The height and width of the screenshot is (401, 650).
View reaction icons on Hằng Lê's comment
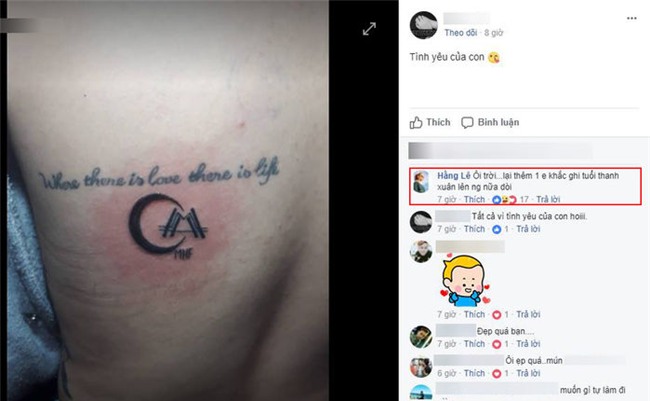[x=504, y=199]
